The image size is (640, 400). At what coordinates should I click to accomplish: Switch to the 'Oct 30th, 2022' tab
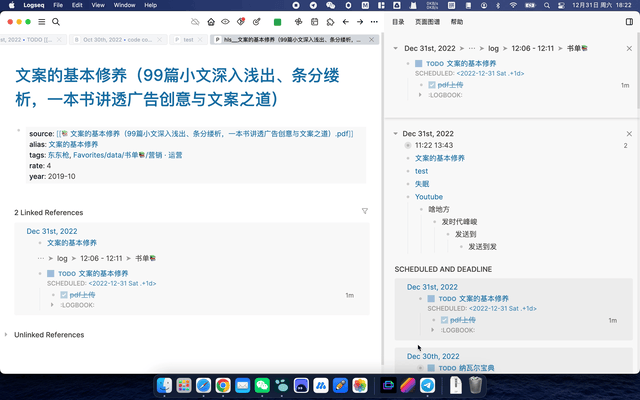point(117,40)
